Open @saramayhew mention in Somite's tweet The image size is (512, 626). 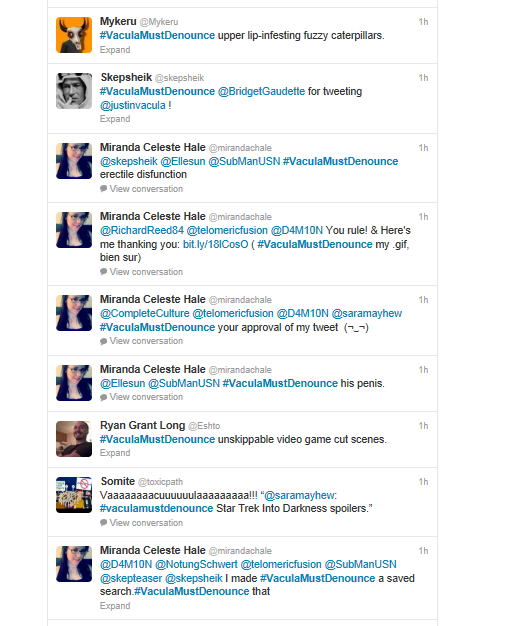click(x=300, y=495)
